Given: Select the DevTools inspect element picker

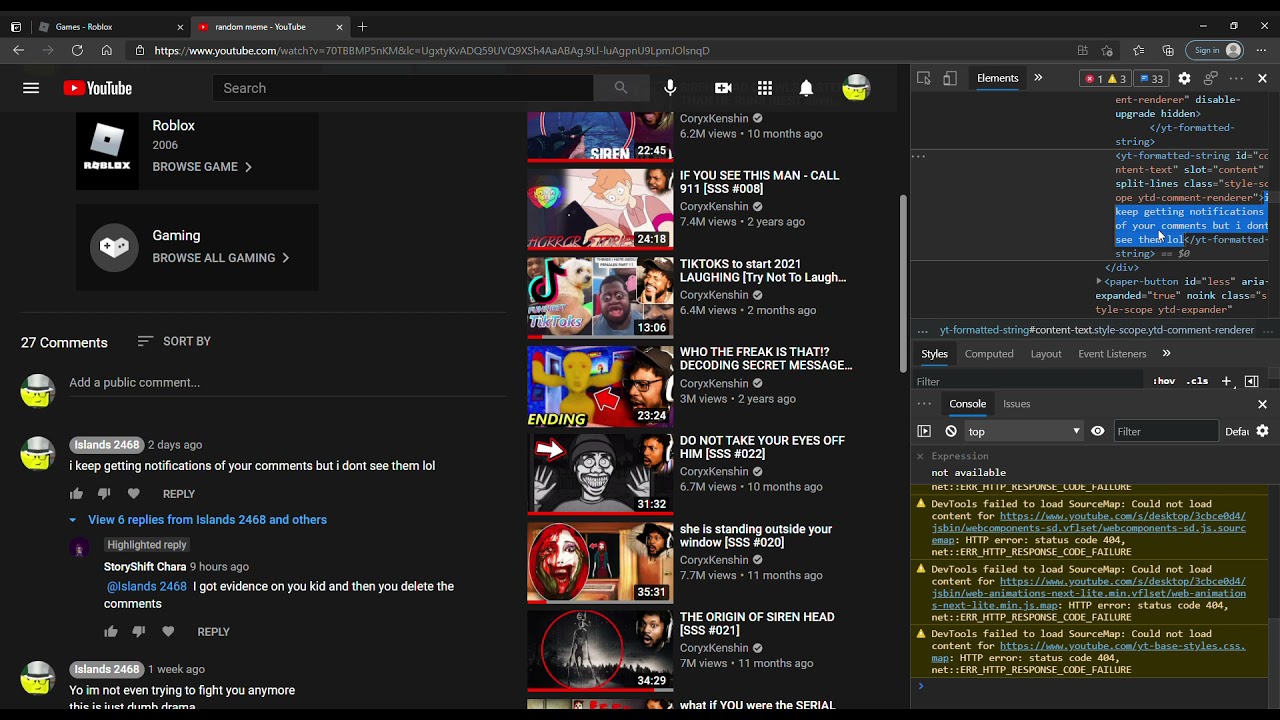Looking at the screenshot, I should 924,78.
